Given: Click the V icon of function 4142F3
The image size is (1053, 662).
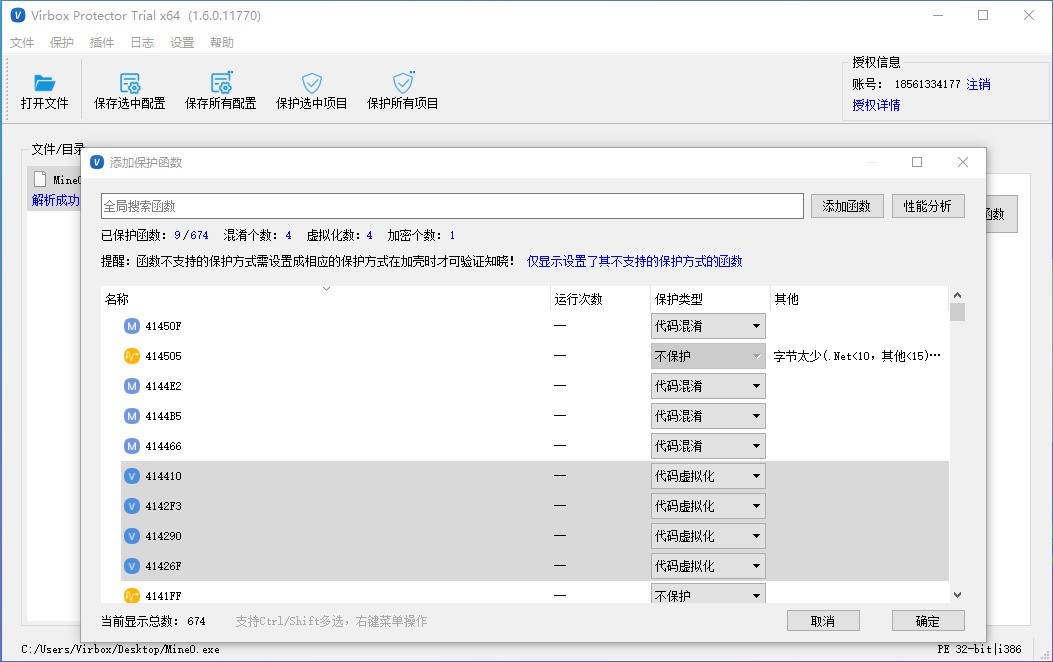Looking at the screenshot, I should coord(132,506).
